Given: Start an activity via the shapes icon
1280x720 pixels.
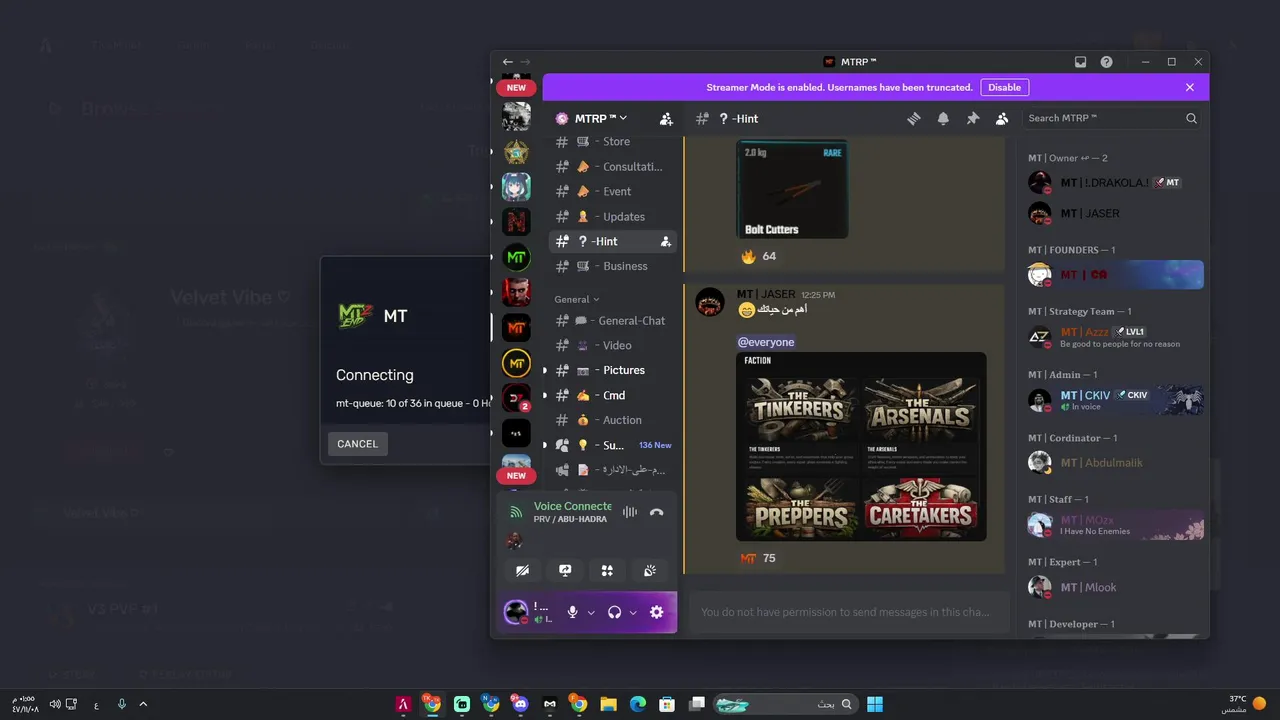Looking at the screenshot, I should point(607,570).
